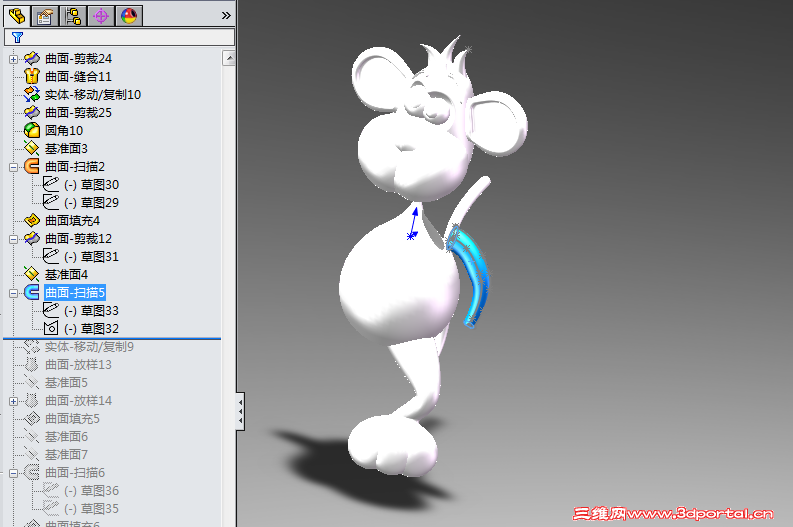Screen dimensions: 793x527
Task: Click the 曲面-剪裁25 trim icon
Action: 31,112
